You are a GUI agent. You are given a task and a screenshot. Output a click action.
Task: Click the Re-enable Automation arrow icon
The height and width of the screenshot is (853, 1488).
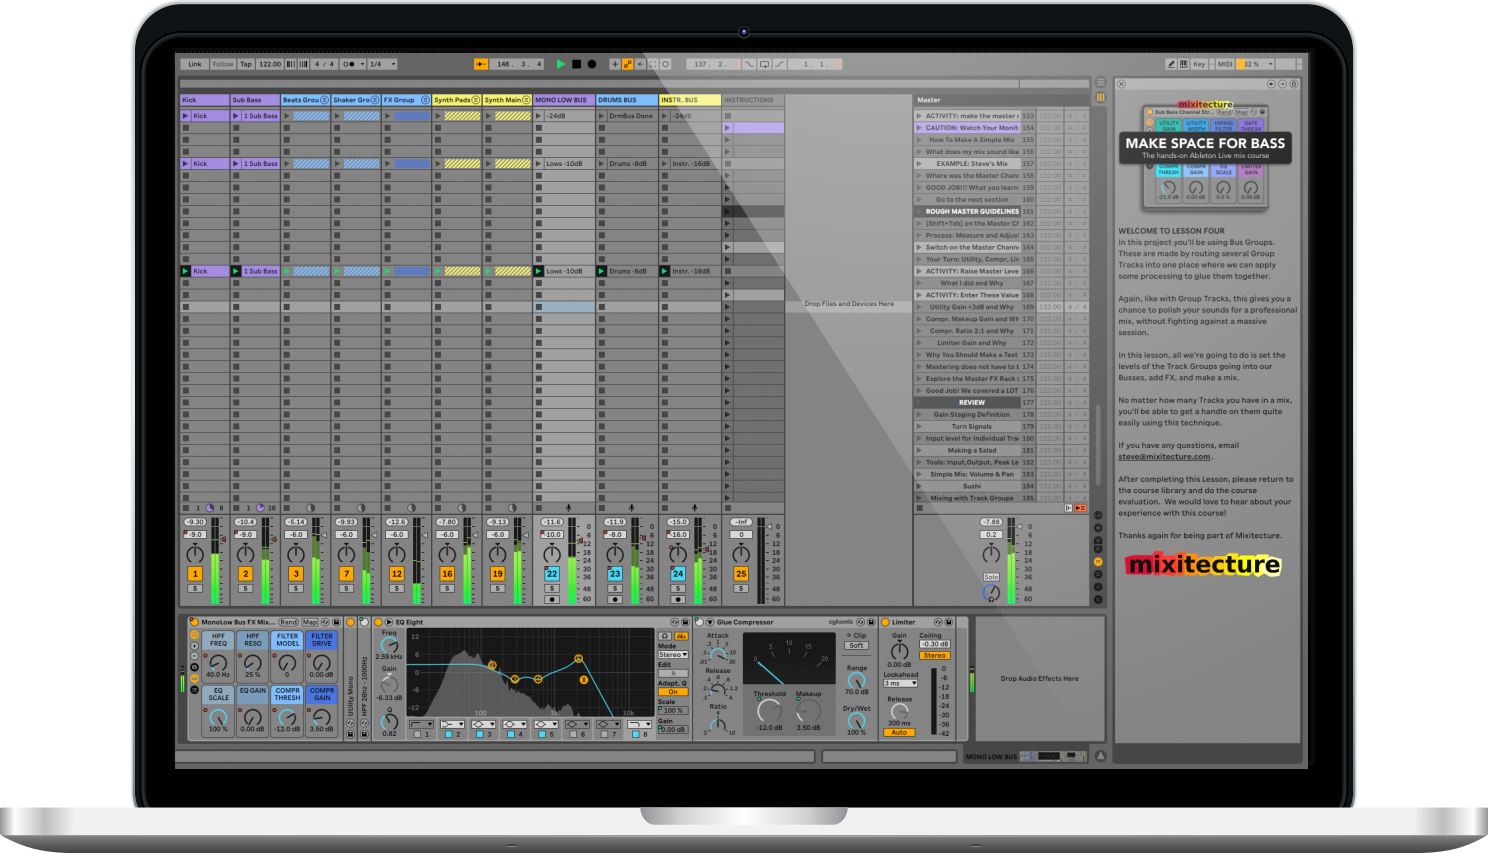[x=640, y=64]
